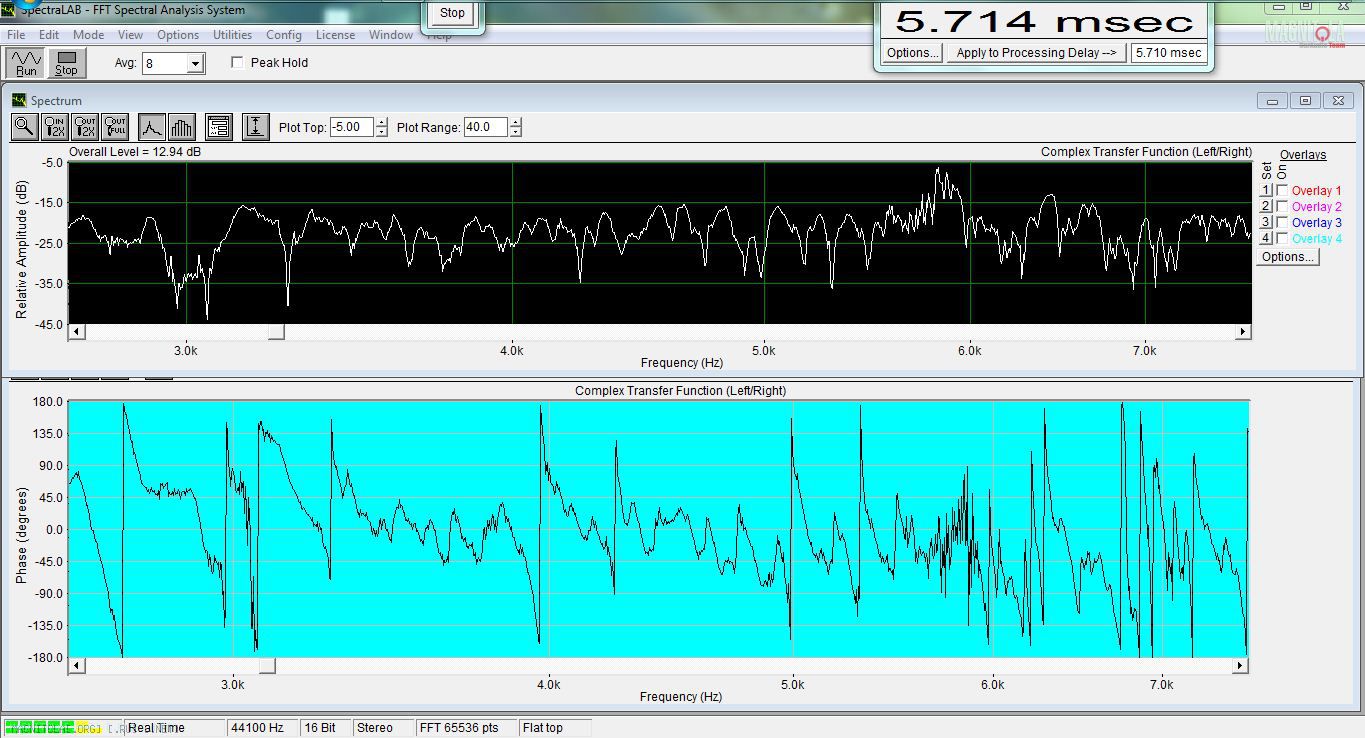Click the Run waveform button
Viewport: 1365px width, 738px height.
tap(27, 63)
